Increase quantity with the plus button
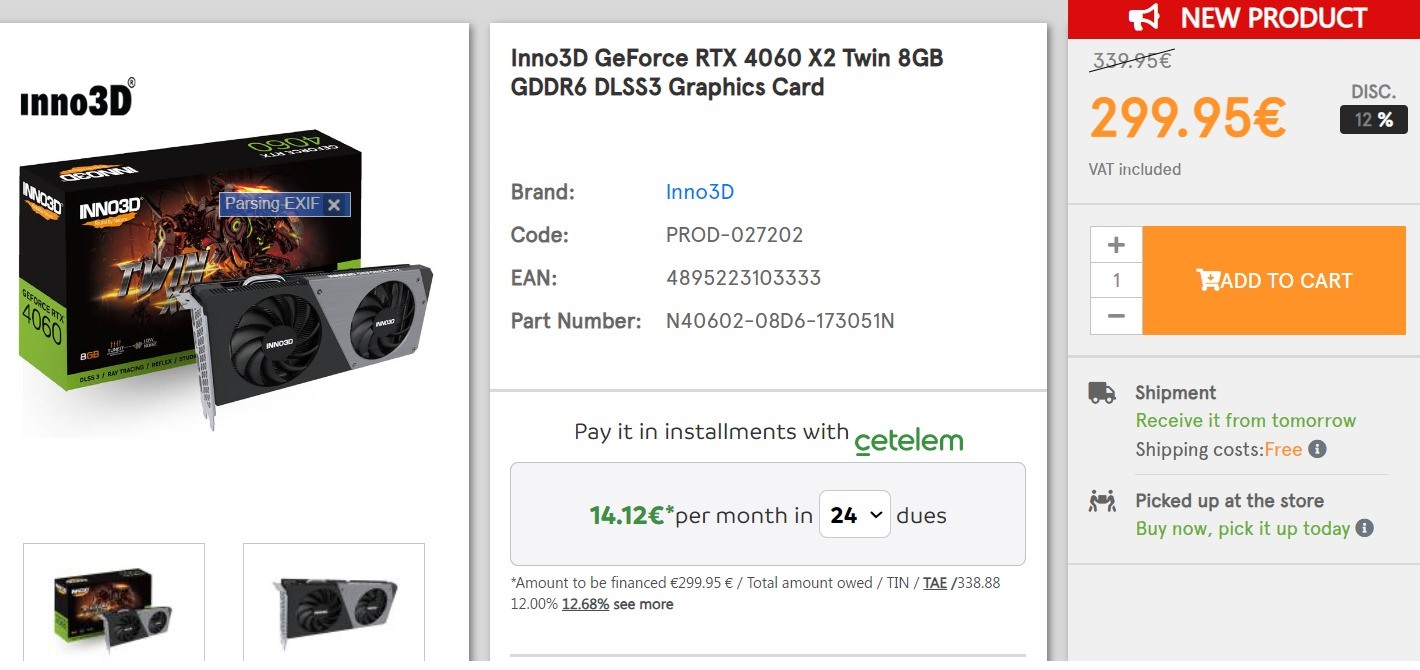 1116,245
